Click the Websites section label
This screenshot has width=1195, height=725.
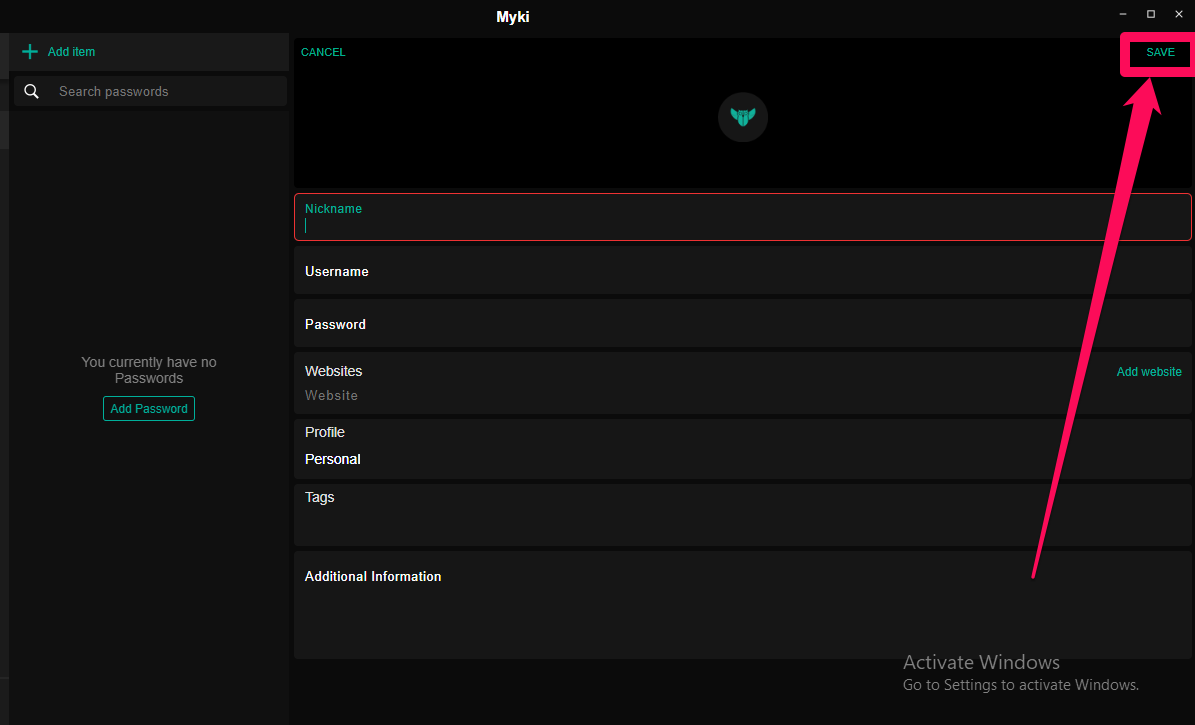334,371
